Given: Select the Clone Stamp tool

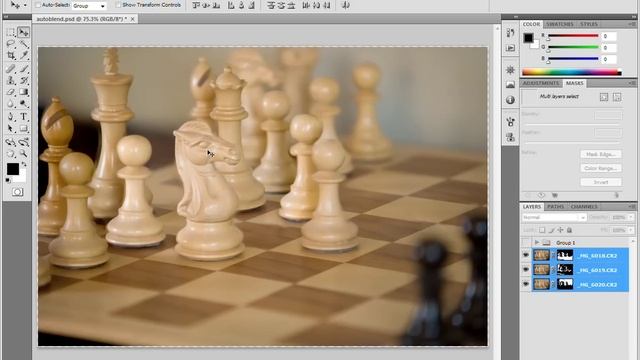Looking at the screenshot, I should (11, 80).
